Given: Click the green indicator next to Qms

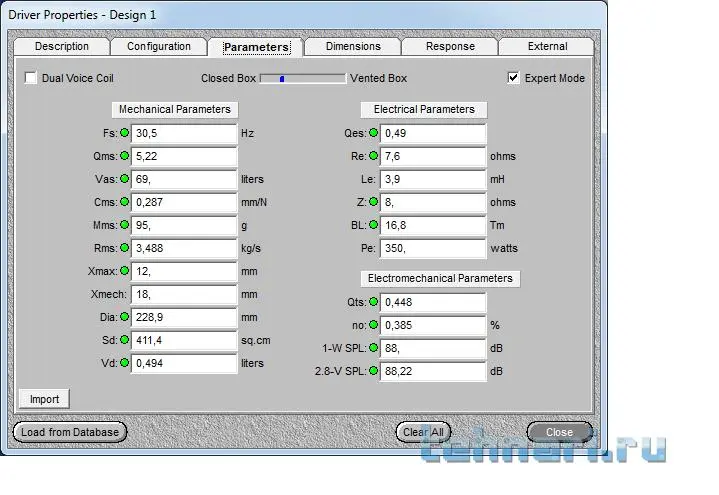Looking at the screenshot, I should click(x=124, y=156).
